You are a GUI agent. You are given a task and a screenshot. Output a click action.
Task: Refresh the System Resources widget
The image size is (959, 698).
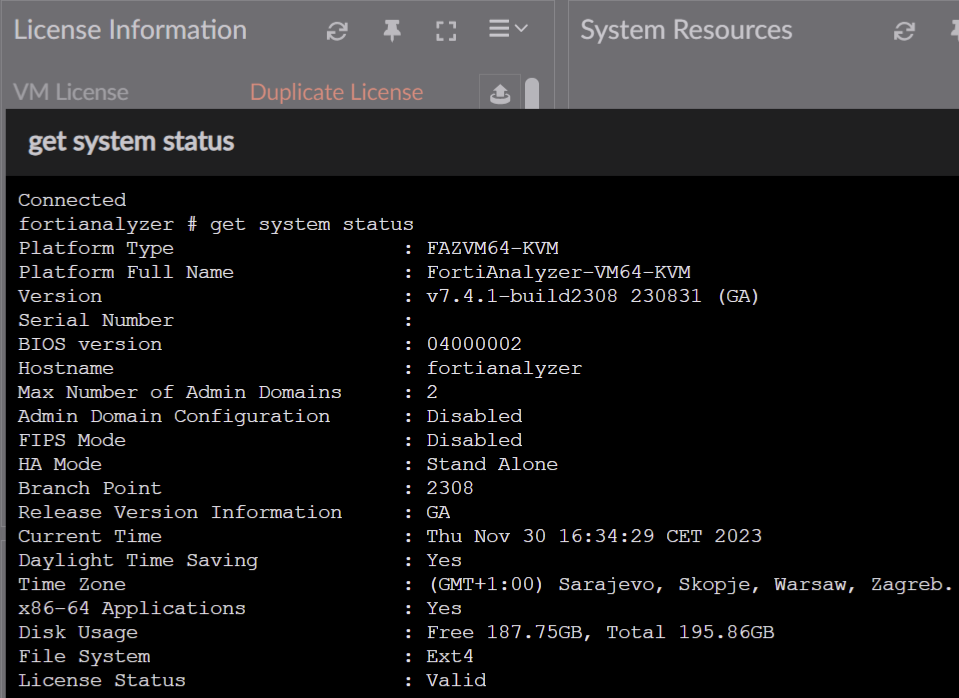[904, 31]
